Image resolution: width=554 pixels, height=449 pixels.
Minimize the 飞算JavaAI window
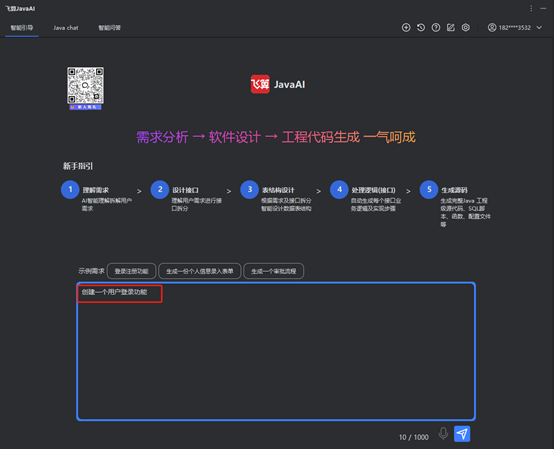pos(543,8)
